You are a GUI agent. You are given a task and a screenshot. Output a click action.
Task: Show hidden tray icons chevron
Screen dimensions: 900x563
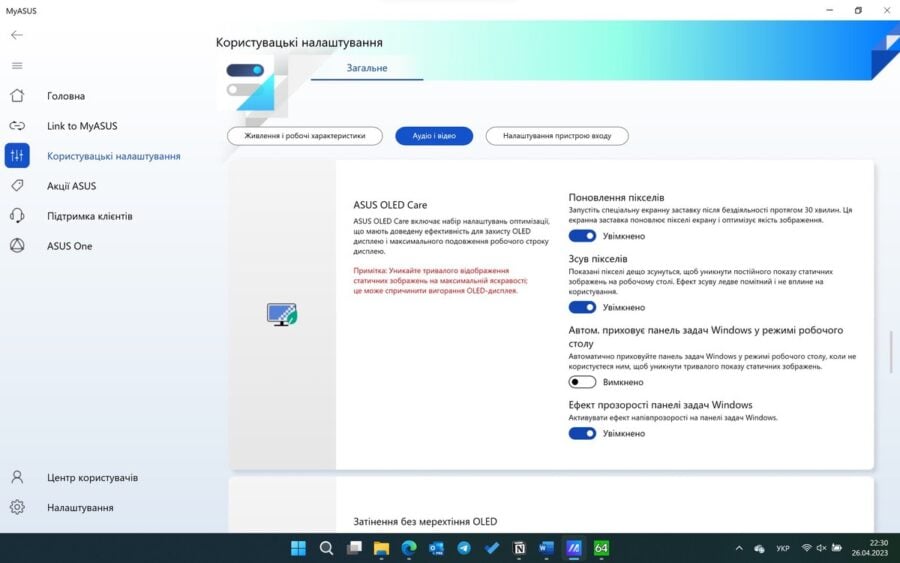click(739, 548)
